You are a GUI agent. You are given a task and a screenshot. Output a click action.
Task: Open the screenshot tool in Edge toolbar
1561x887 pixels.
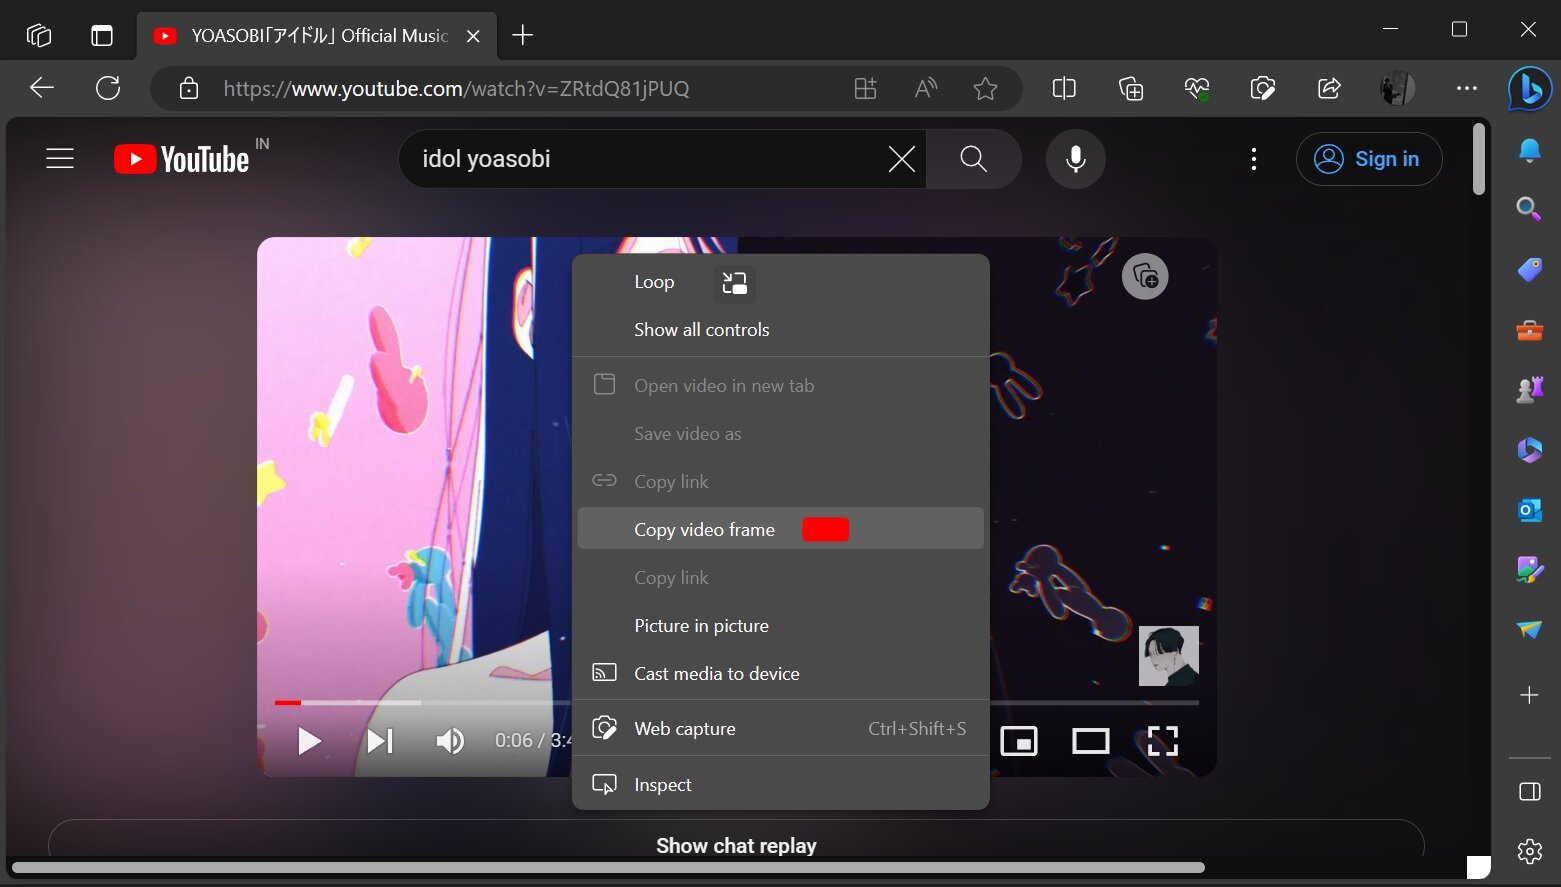pyautogui.click(x=1263, y=88)
